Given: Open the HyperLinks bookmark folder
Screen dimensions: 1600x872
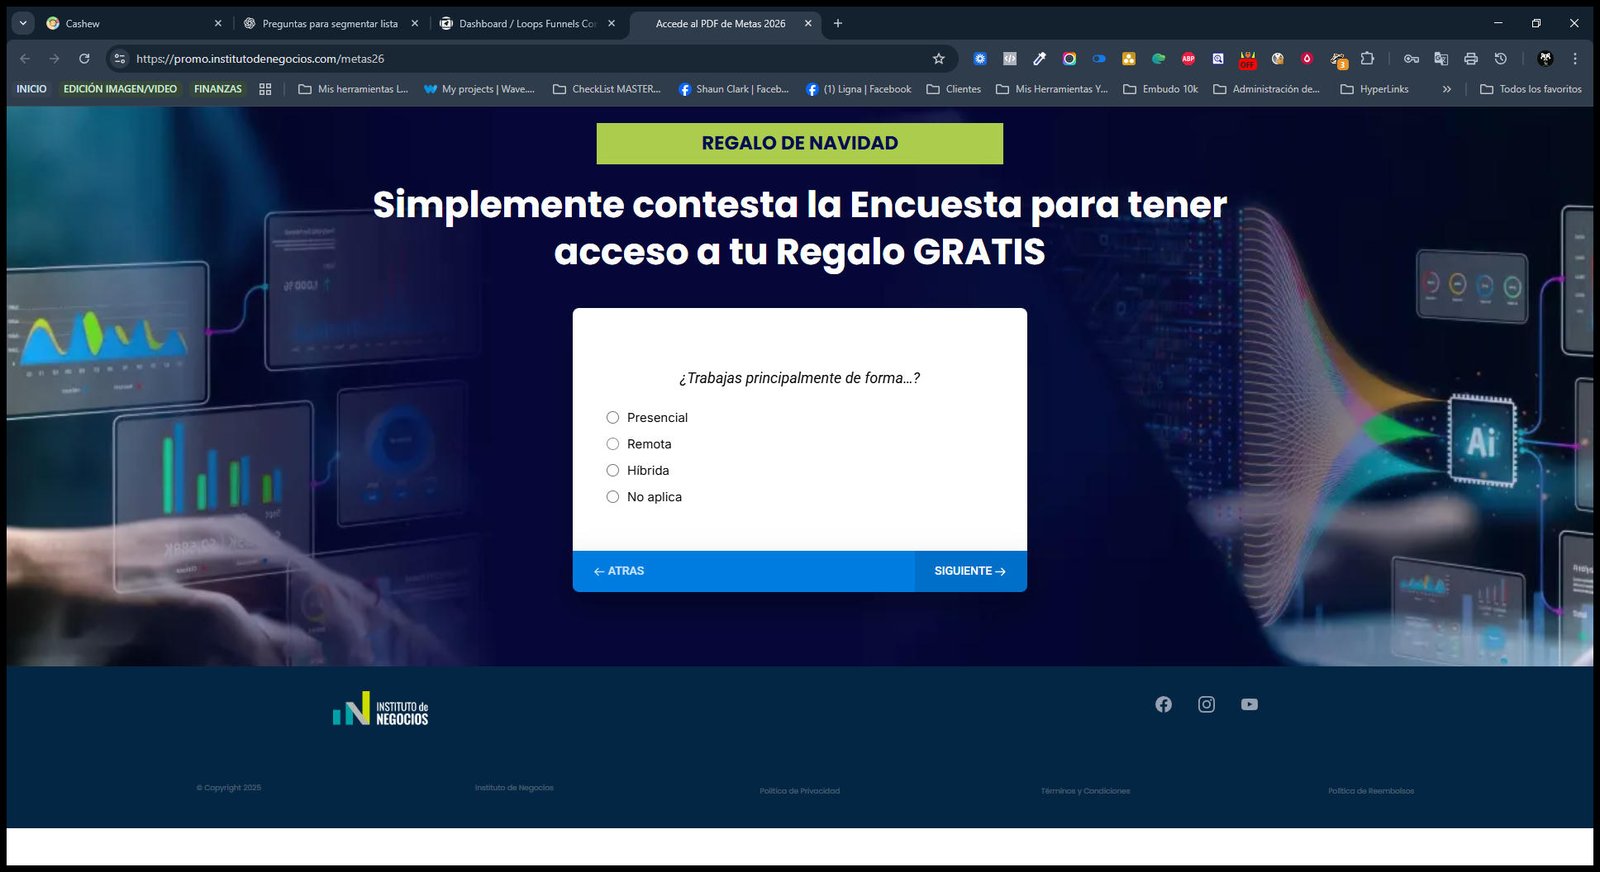Looking at the screenshot, I should pos(1374,89).
